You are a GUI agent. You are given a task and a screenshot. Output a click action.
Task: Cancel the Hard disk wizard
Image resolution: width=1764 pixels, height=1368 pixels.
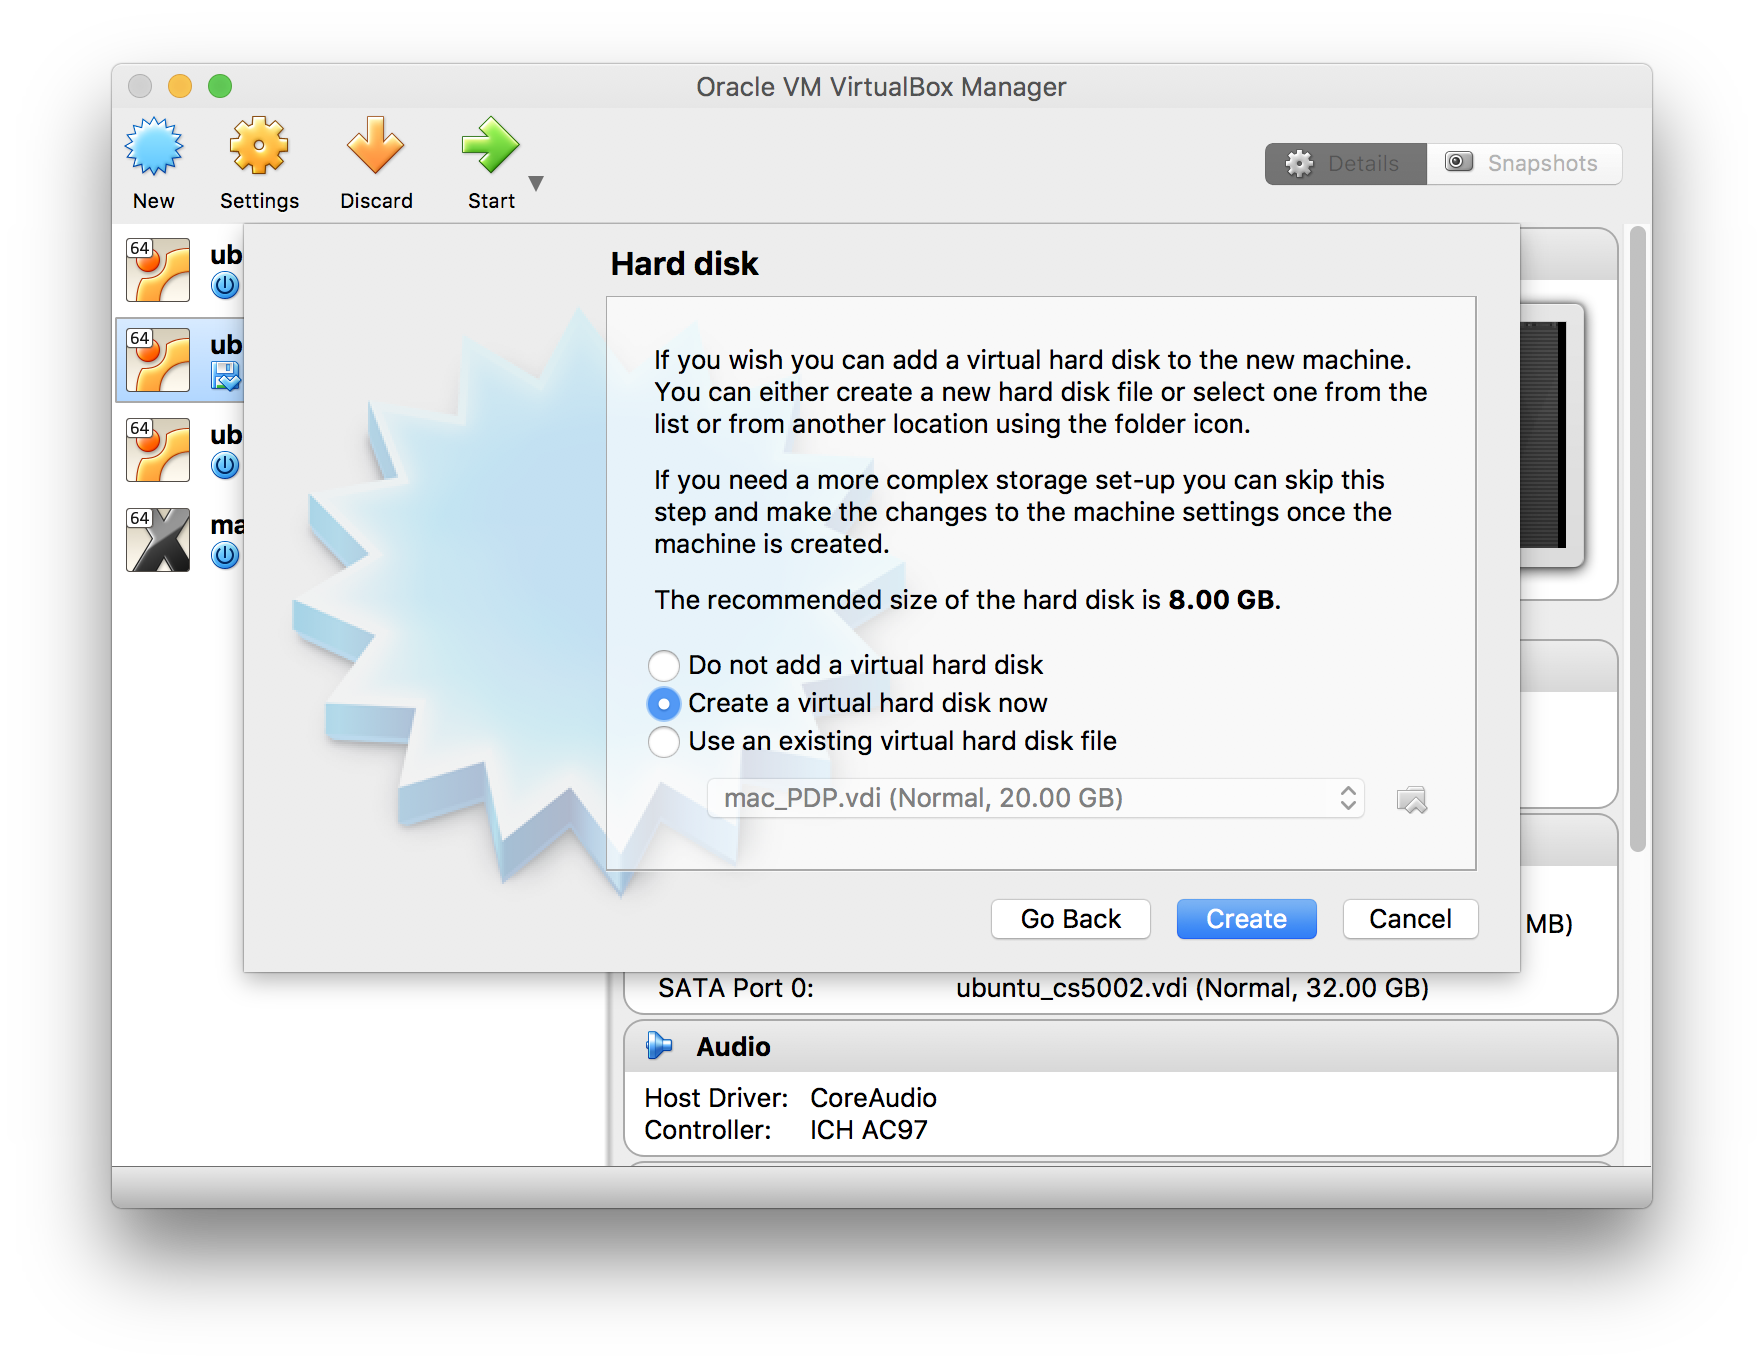point(1410,919)
